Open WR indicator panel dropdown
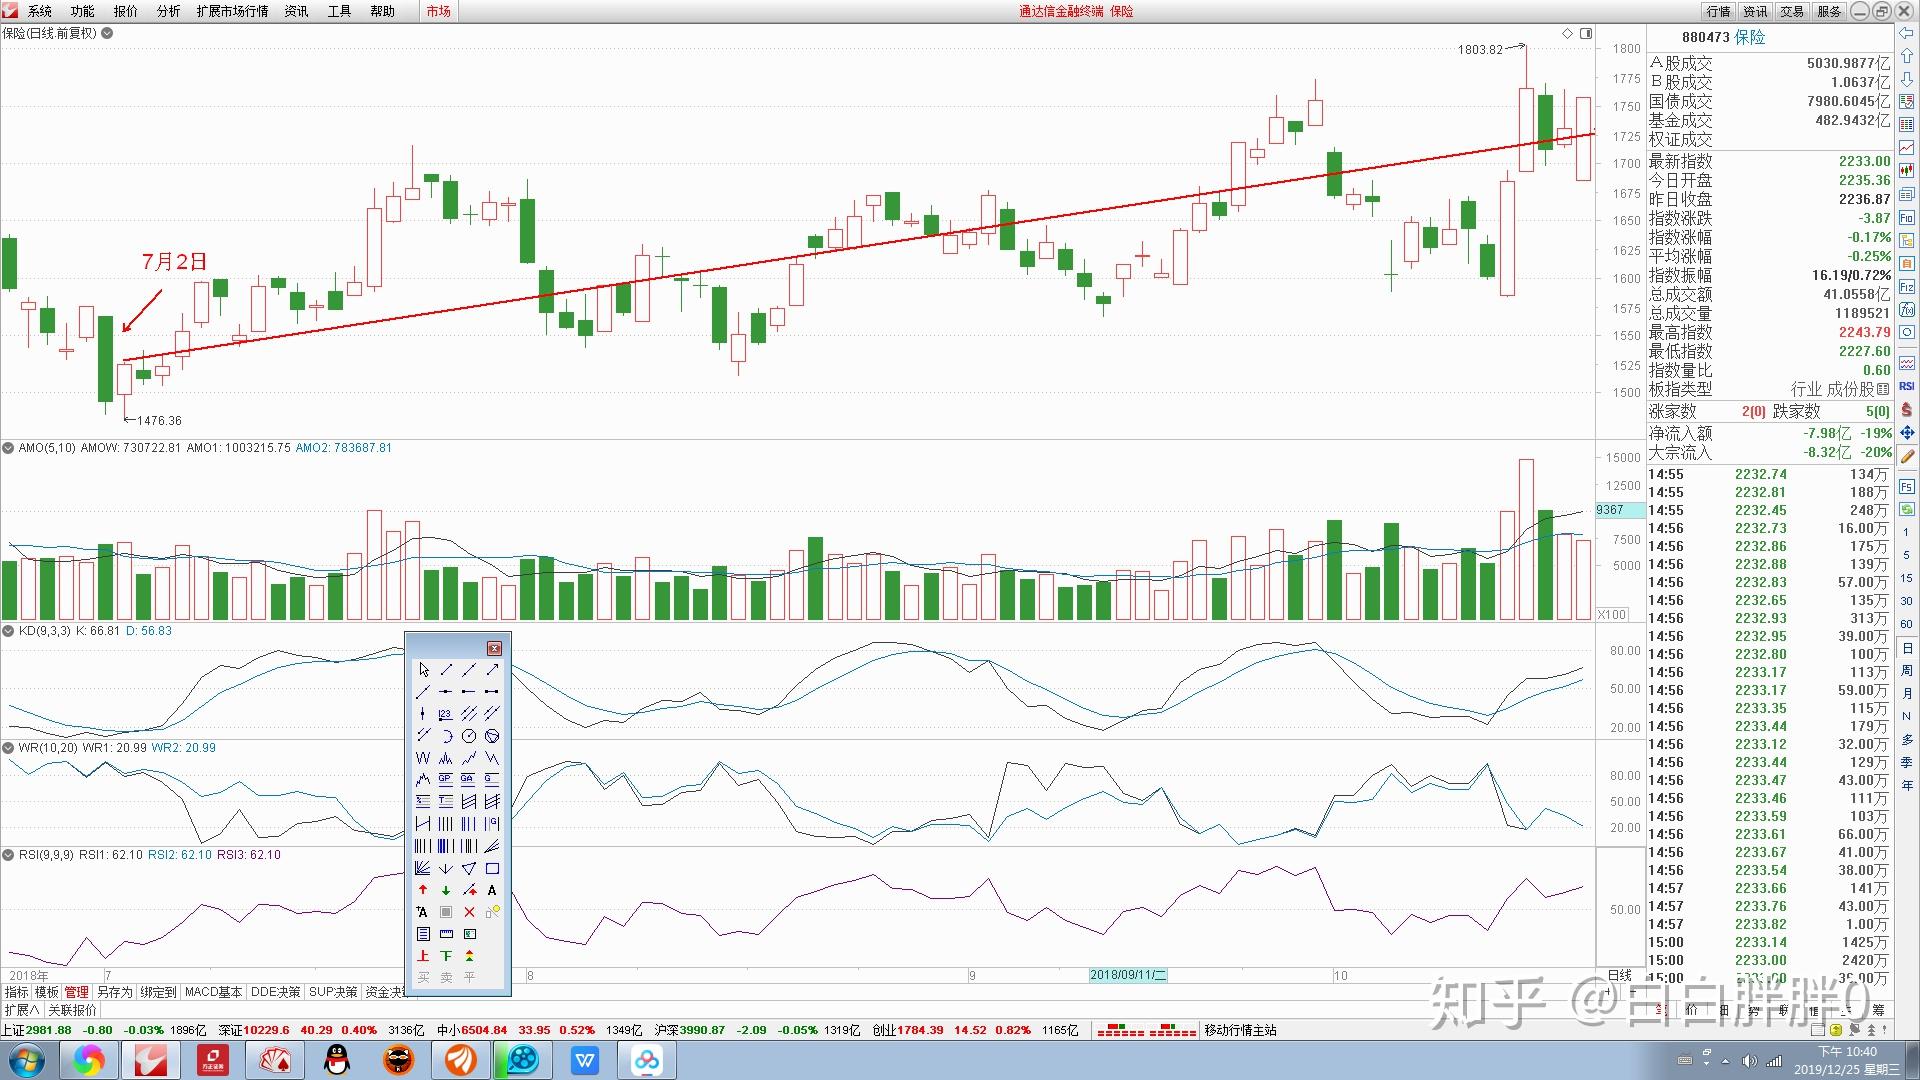The height and width of the screenshot is (1080, 1920). coord(8,748)
